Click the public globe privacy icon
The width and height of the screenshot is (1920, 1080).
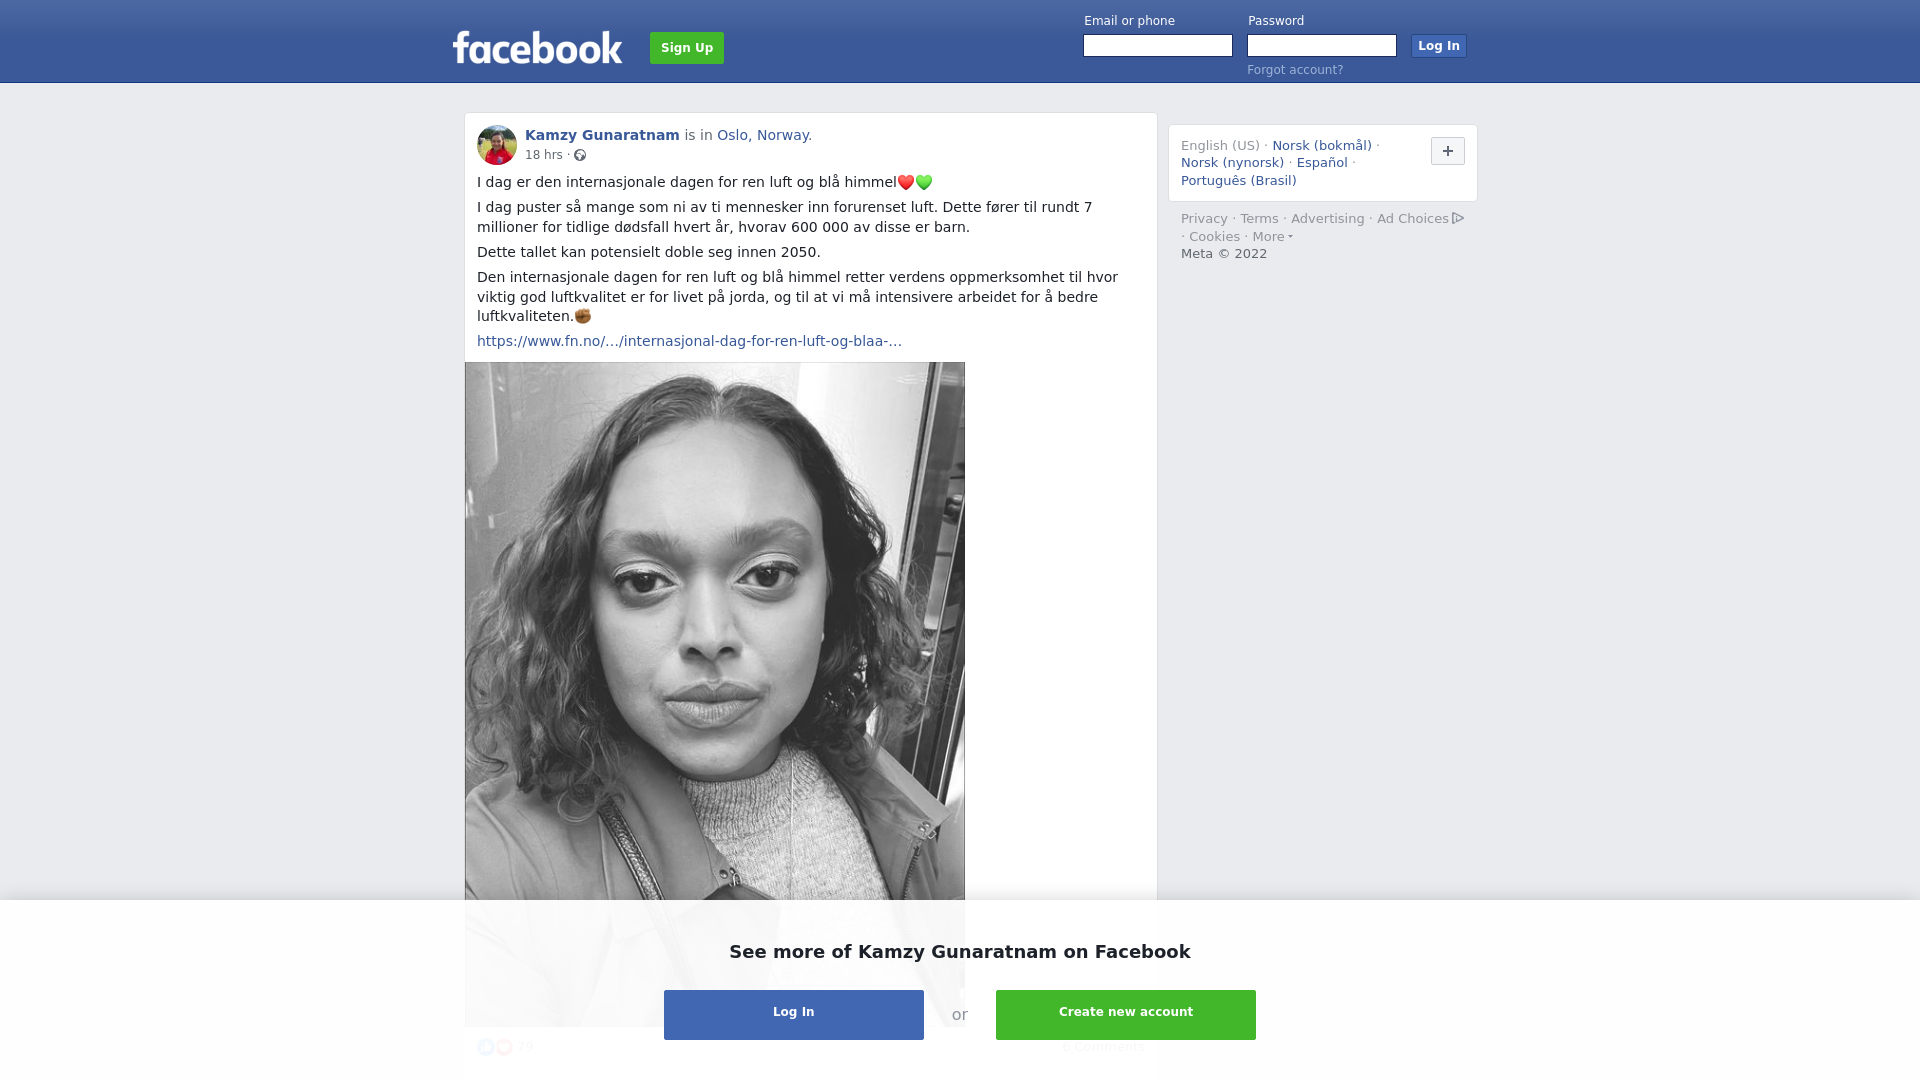click(580, 155)
